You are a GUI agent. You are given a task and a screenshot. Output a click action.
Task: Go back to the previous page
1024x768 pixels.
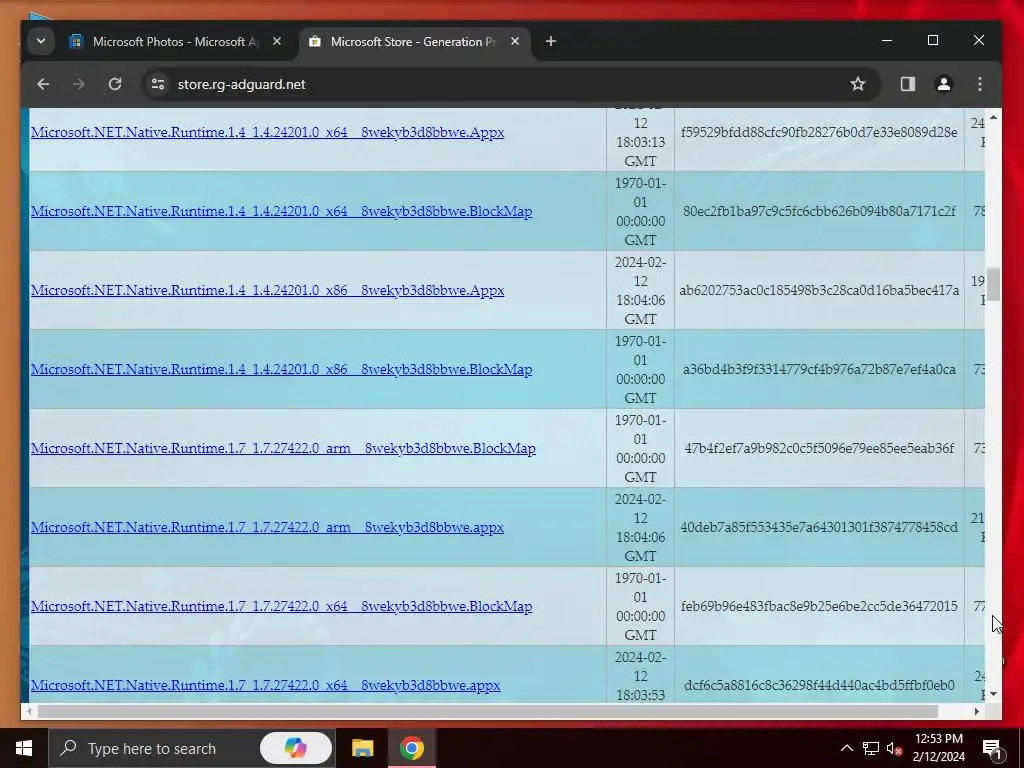43,84
